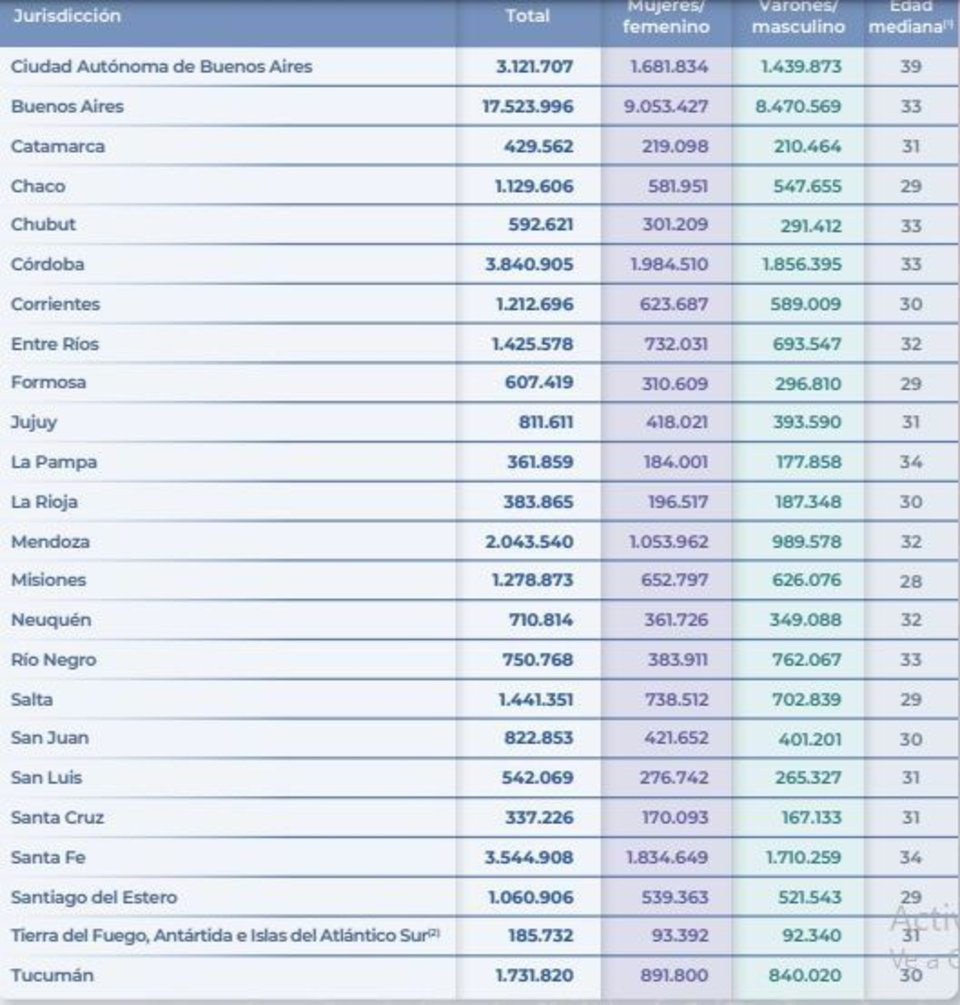
Task: Select the Chubut row label
Action: [43, 225]
